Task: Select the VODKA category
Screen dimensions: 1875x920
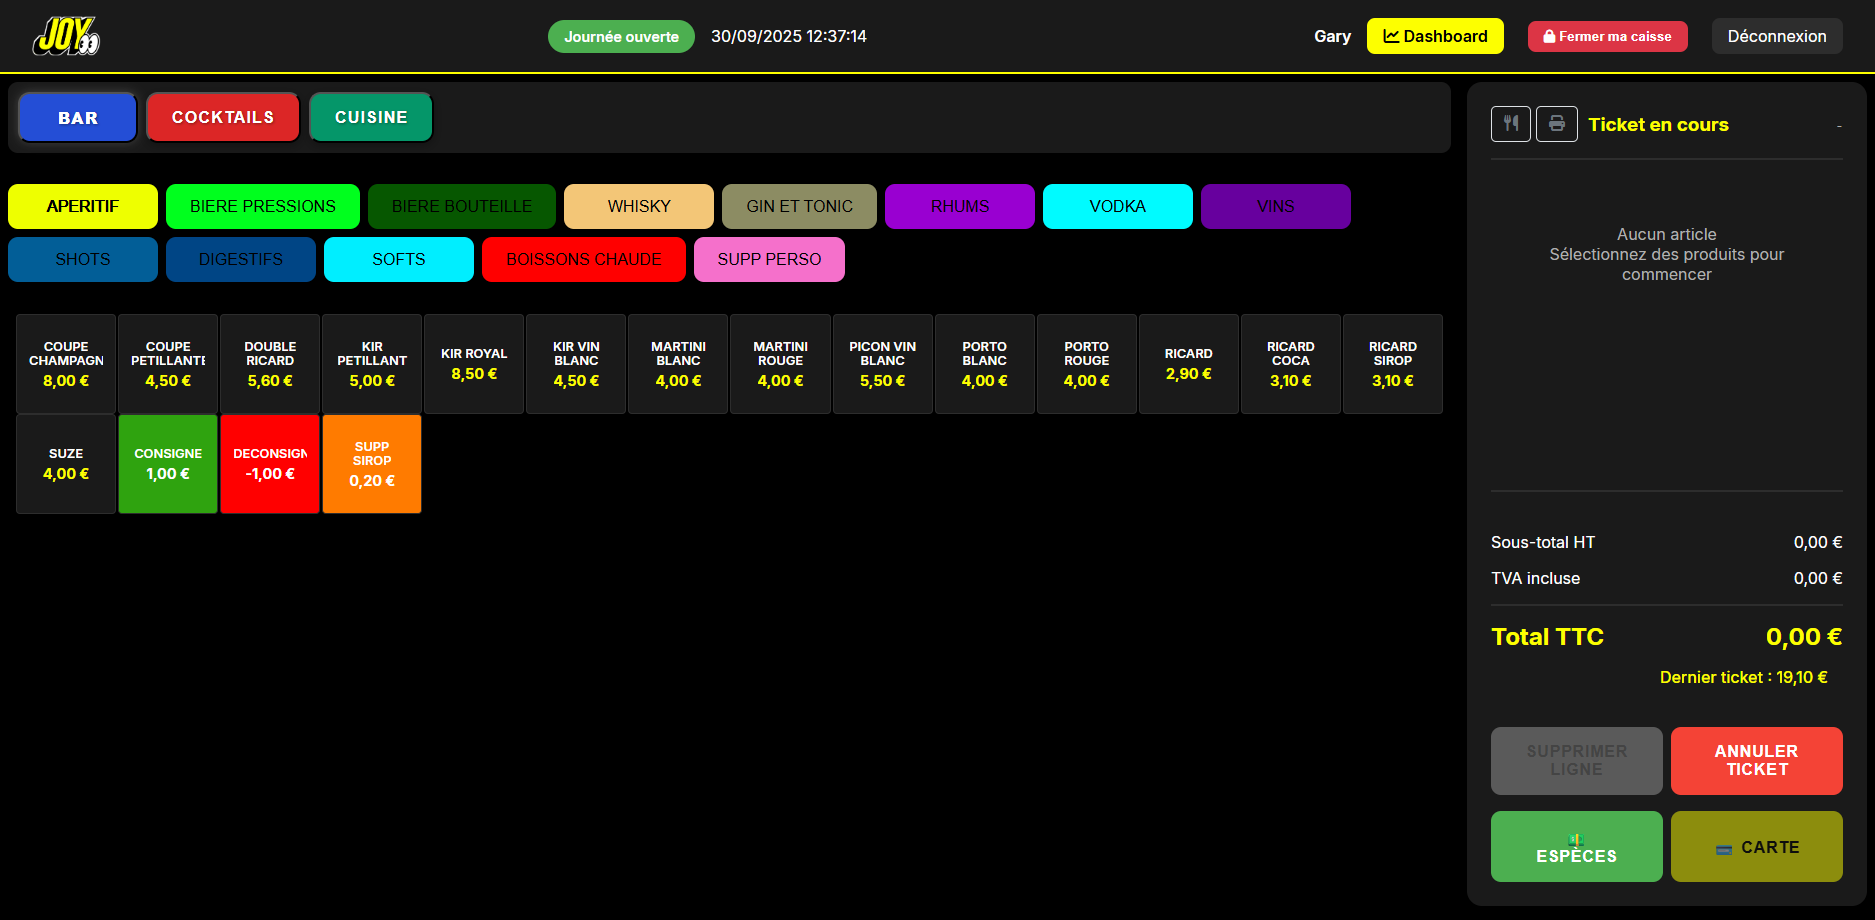Action: tap(1117, 207)
